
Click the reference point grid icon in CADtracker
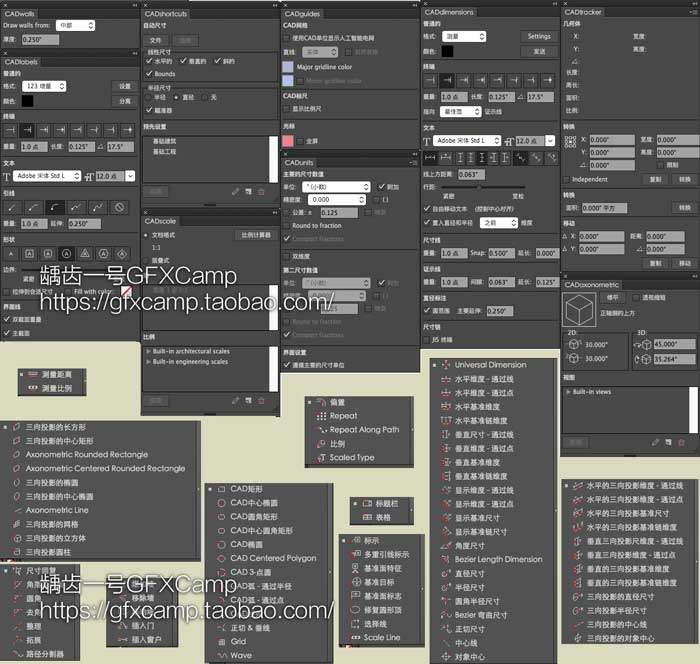tap(571, 142)
